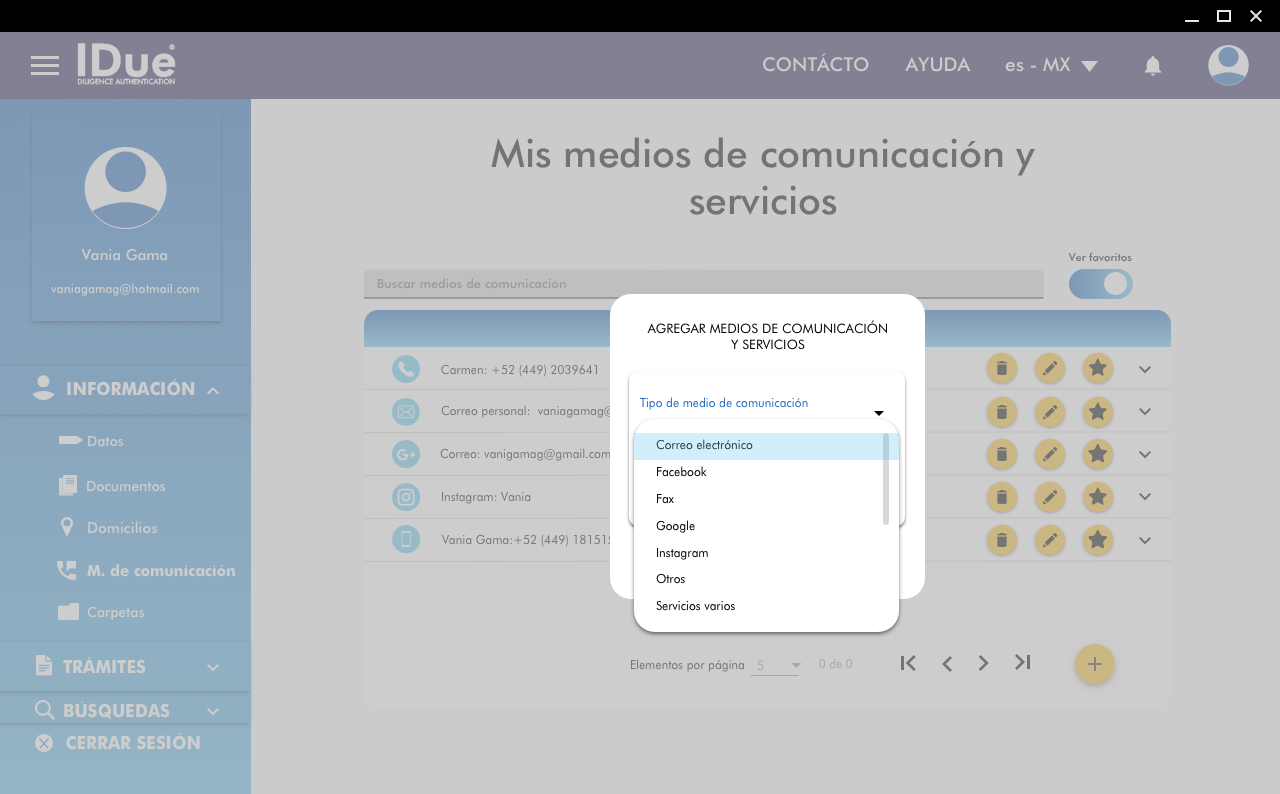Open the AYUDA link in header

tap(937, 65)
